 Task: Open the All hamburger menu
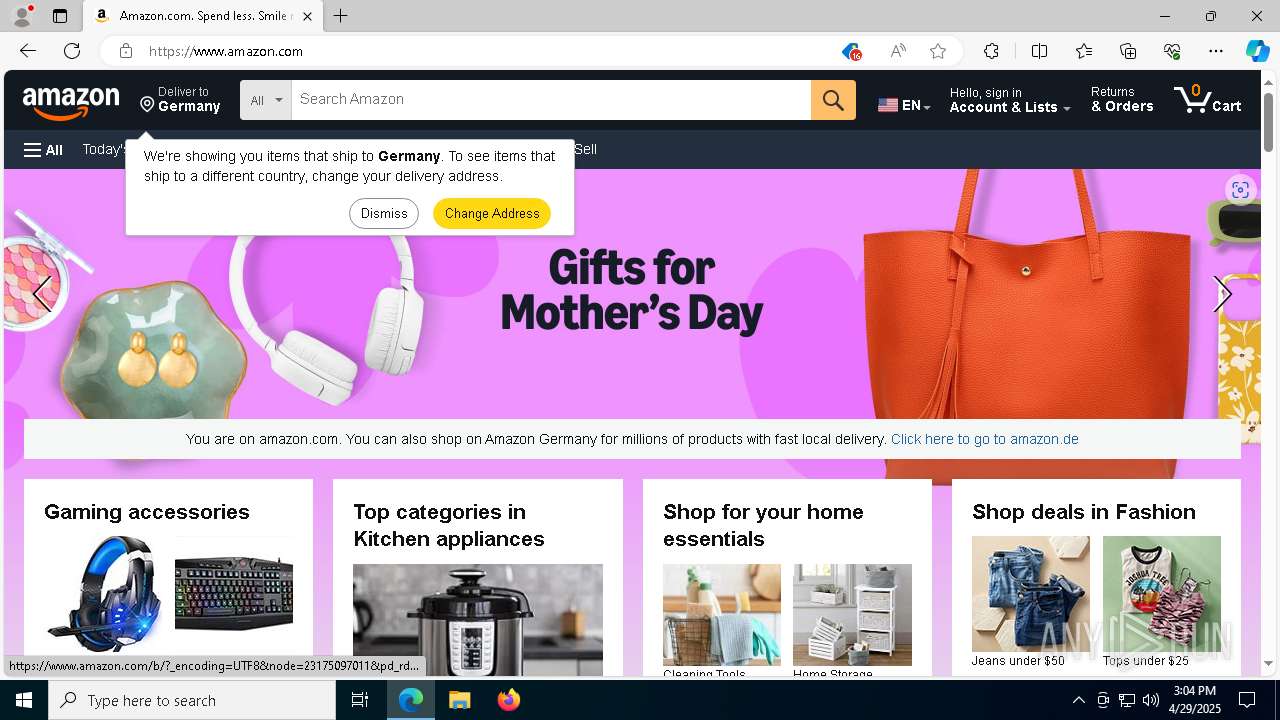[x=43, y=150]
